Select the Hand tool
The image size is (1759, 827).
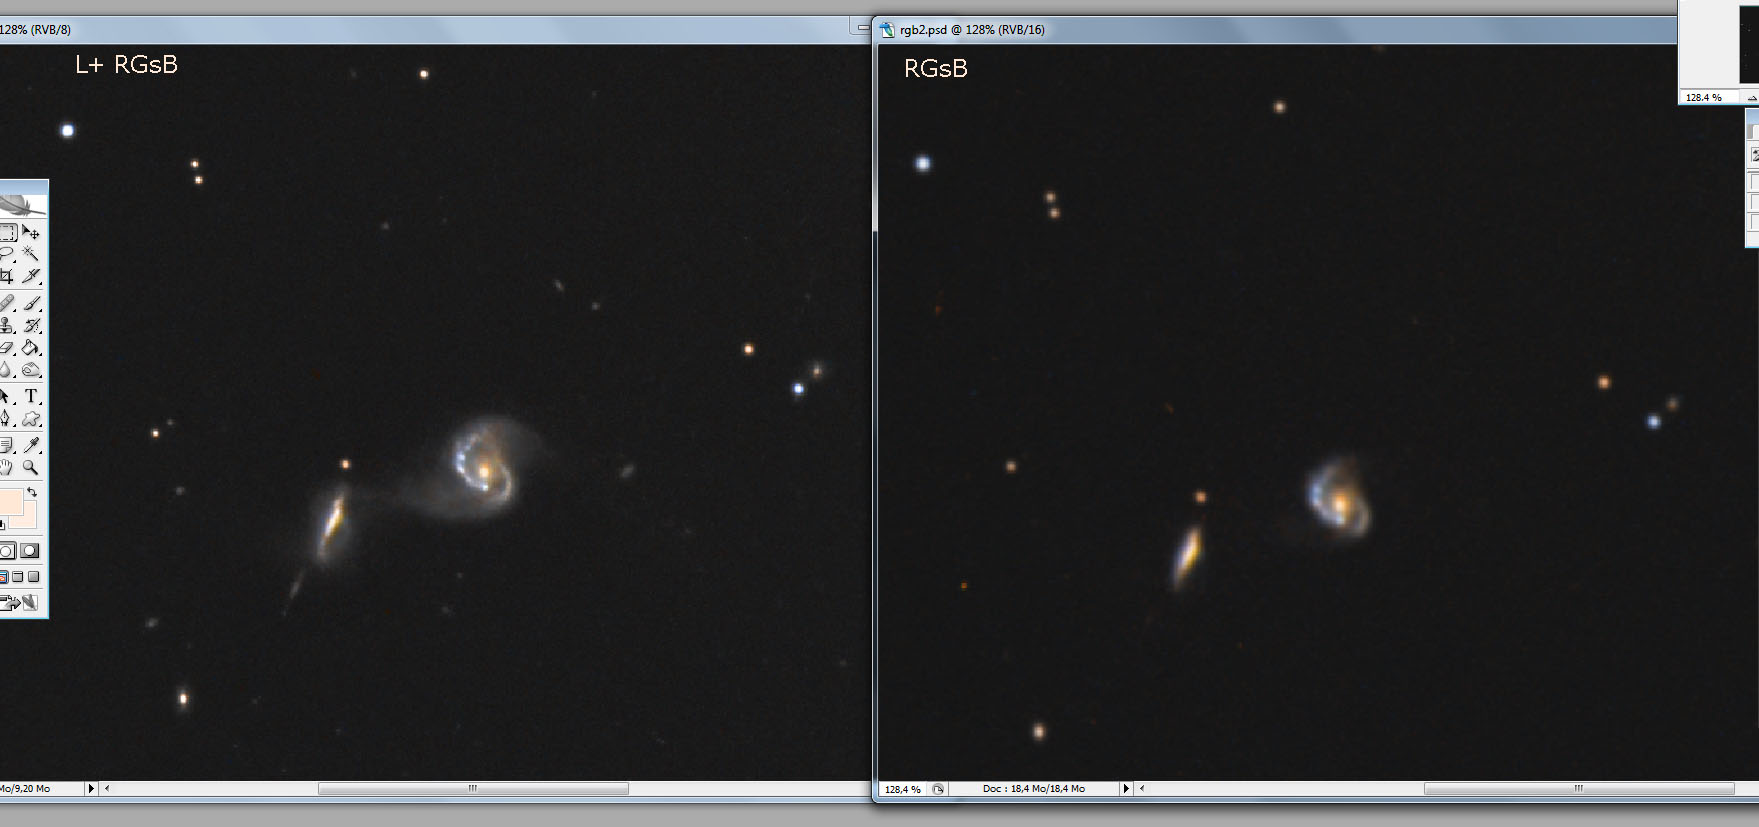coord(7,467)
